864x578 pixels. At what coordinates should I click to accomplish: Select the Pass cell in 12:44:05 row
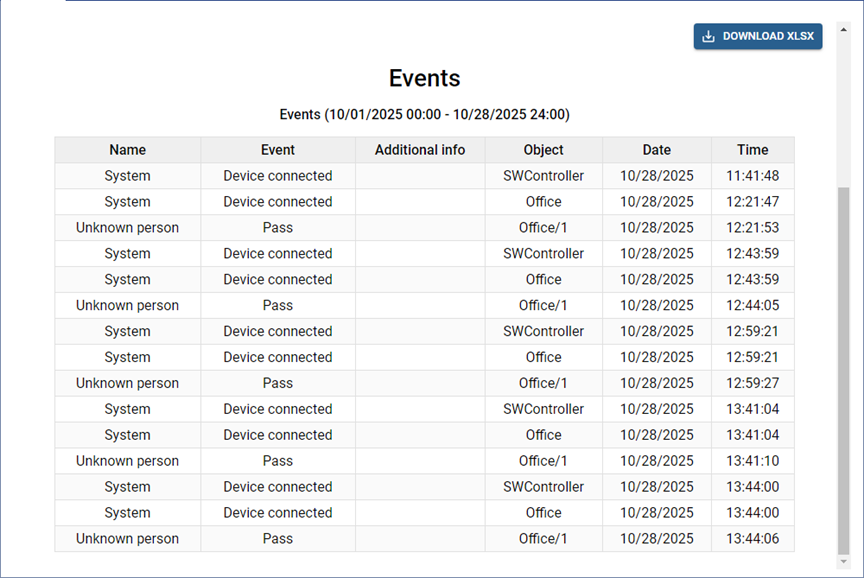277,306
